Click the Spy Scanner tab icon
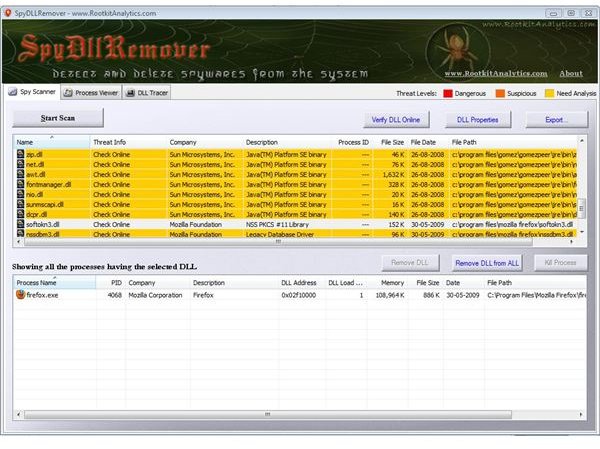The width and height of the screenshot is (600, 449). coord(13,92)
